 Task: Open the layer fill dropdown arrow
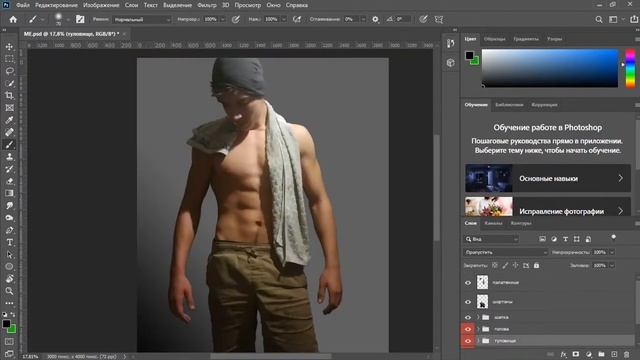coord(612,265)
